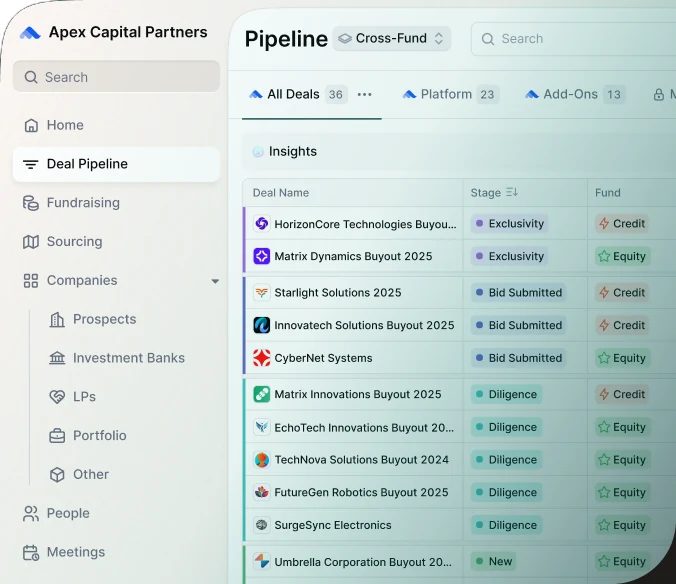Open the Diligence stage of SurgeSync Electronics
676x584 pixels.
pyautogui.click(x=506, y=525)
